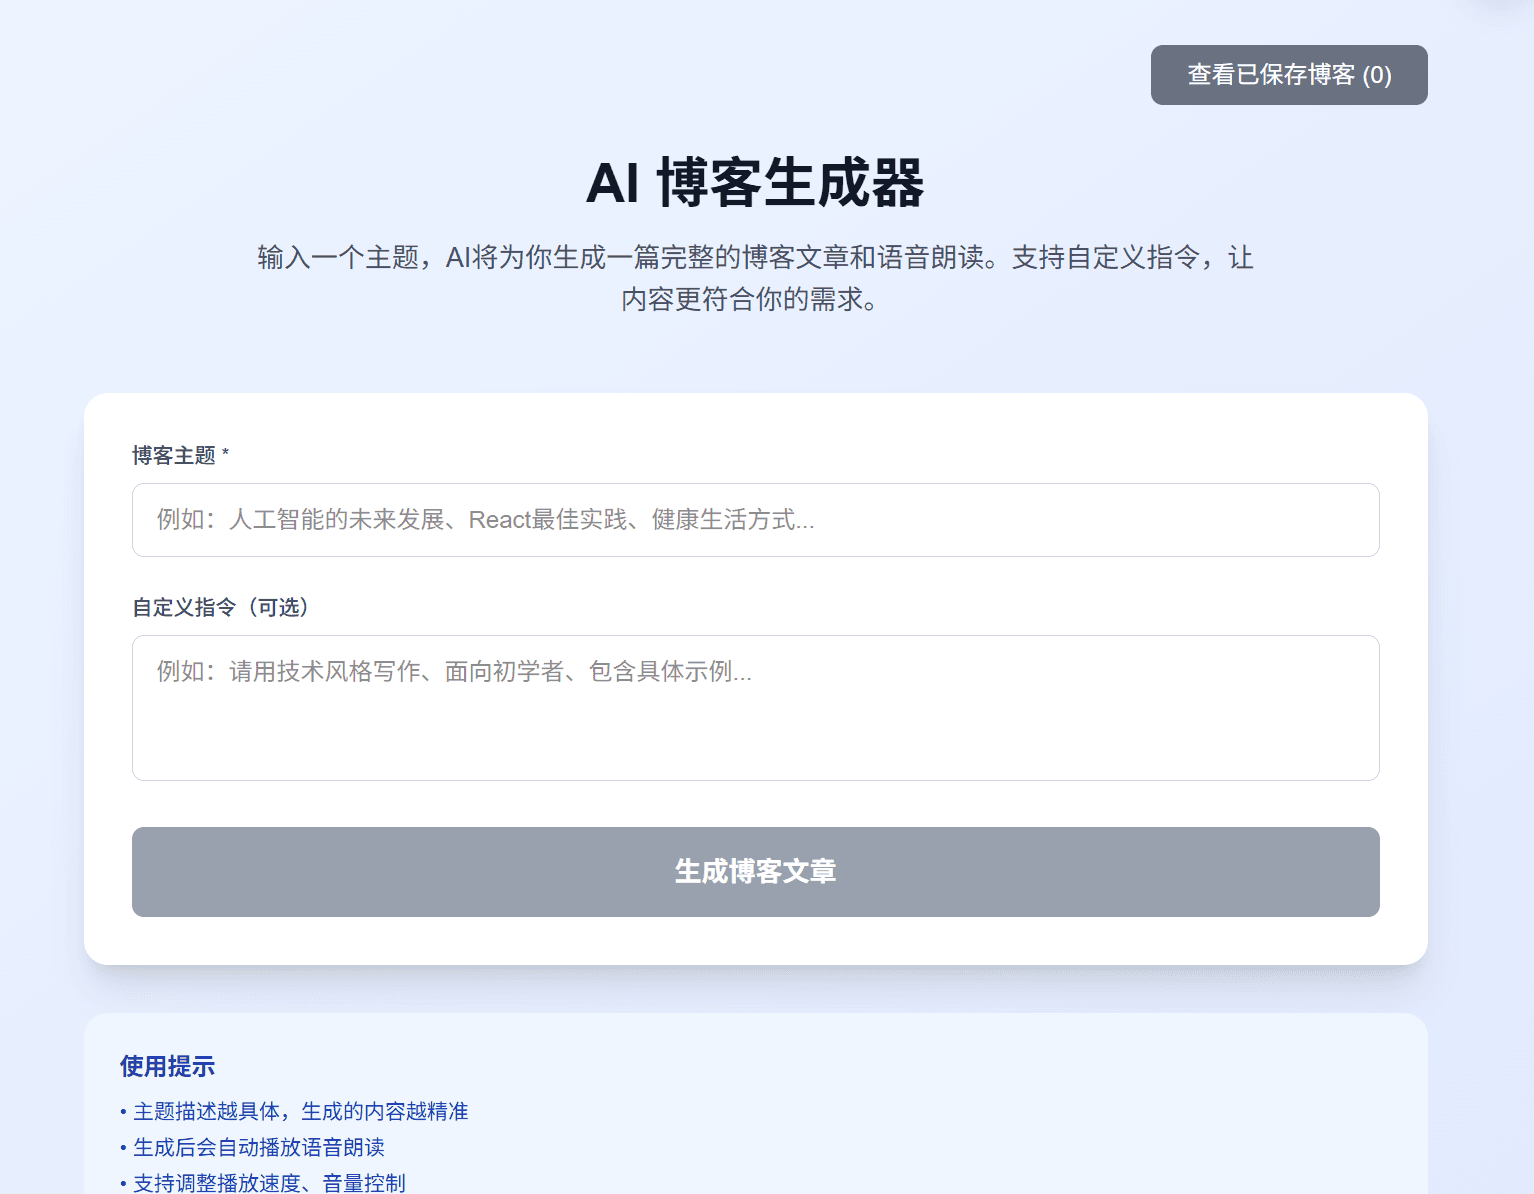The height and width of the screenshot is (1194, 1534).
Task: Click the AI 博客生成器 page title
Action: (757, 184)
